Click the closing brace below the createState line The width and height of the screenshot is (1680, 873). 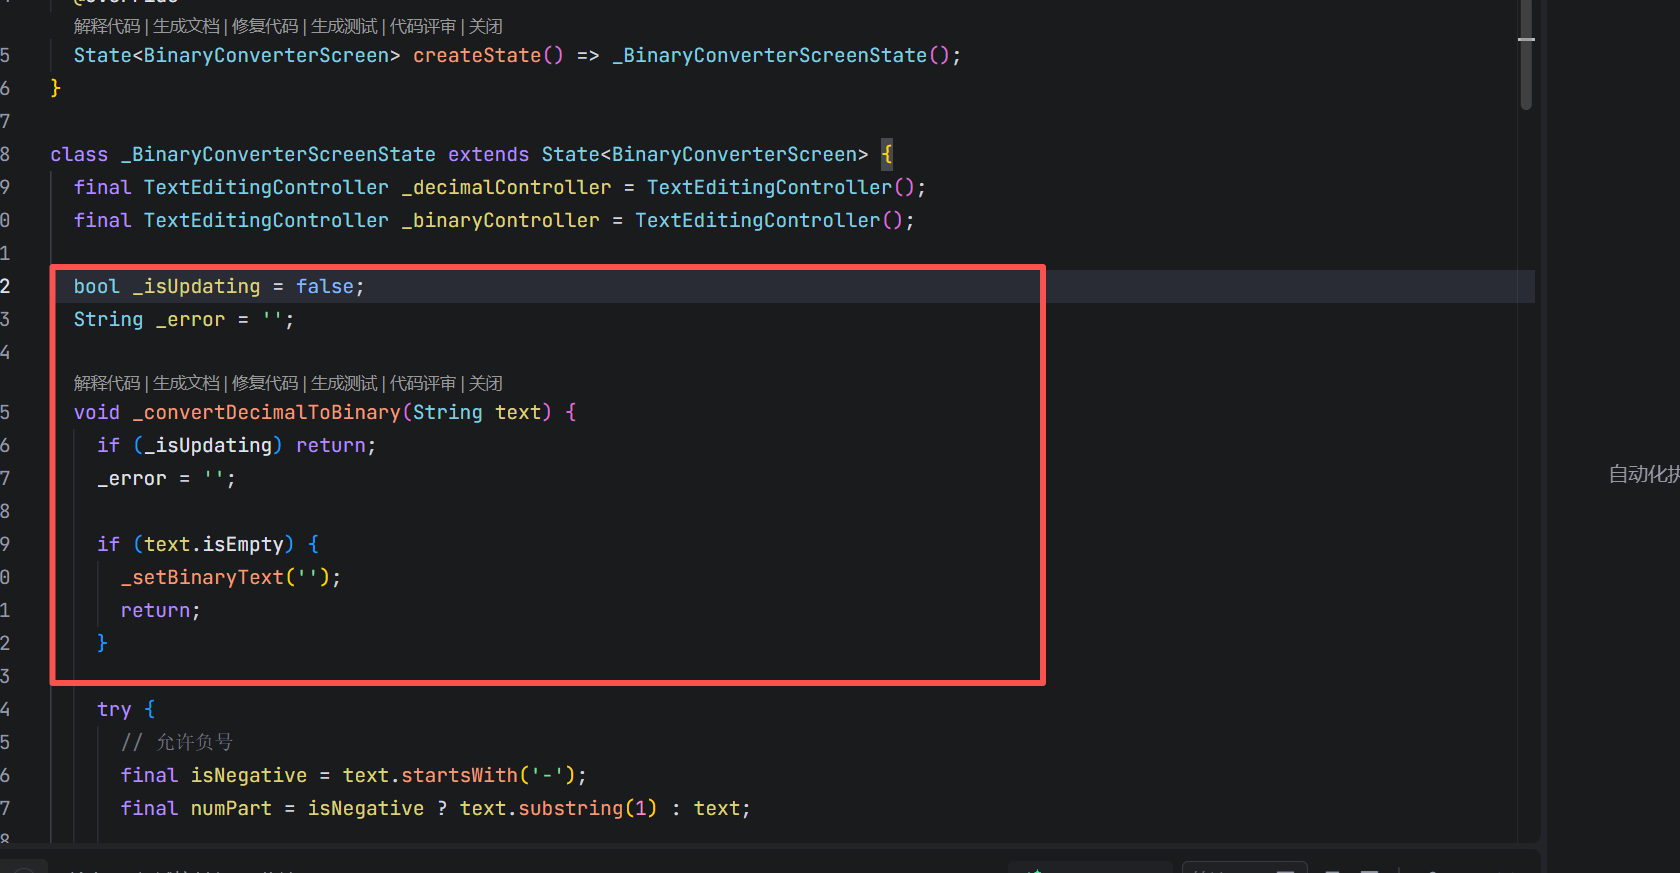pos(56,88)
